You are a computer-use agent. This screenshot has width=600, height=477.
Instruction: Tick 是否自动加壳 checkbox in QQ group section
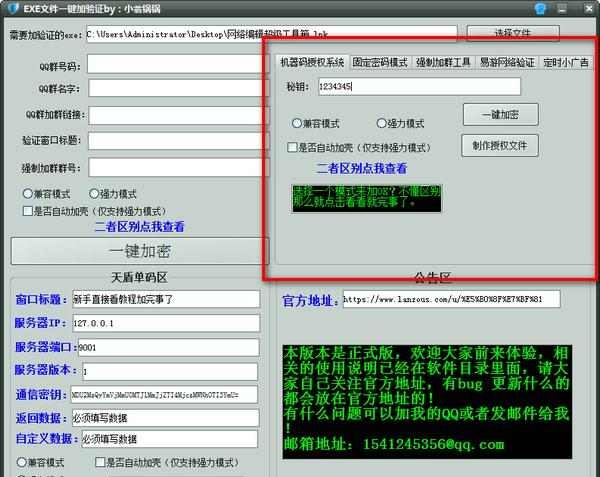coord(28,211)
